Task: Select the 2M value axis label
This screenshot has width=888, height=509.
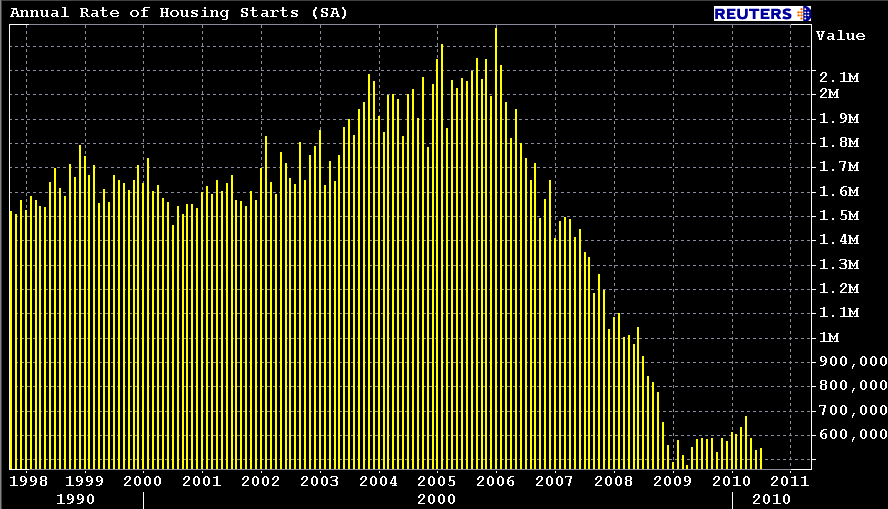Action: (828, 94)
